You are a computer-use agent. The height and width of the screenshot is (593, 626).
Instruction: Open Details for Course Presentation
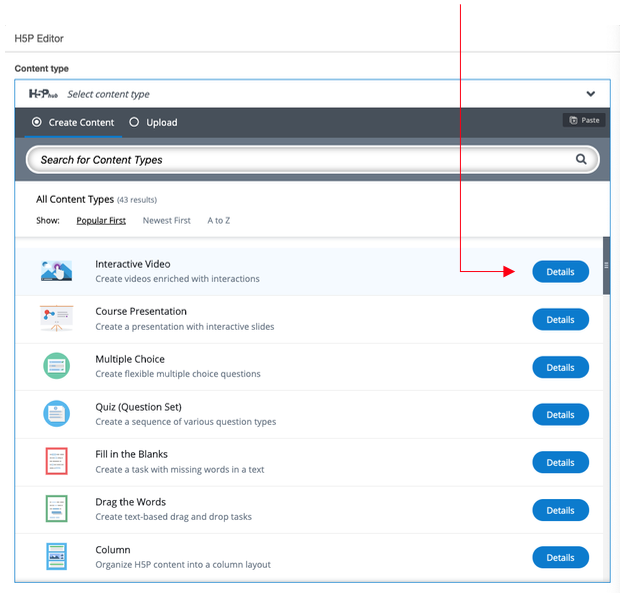coord(561,319)
